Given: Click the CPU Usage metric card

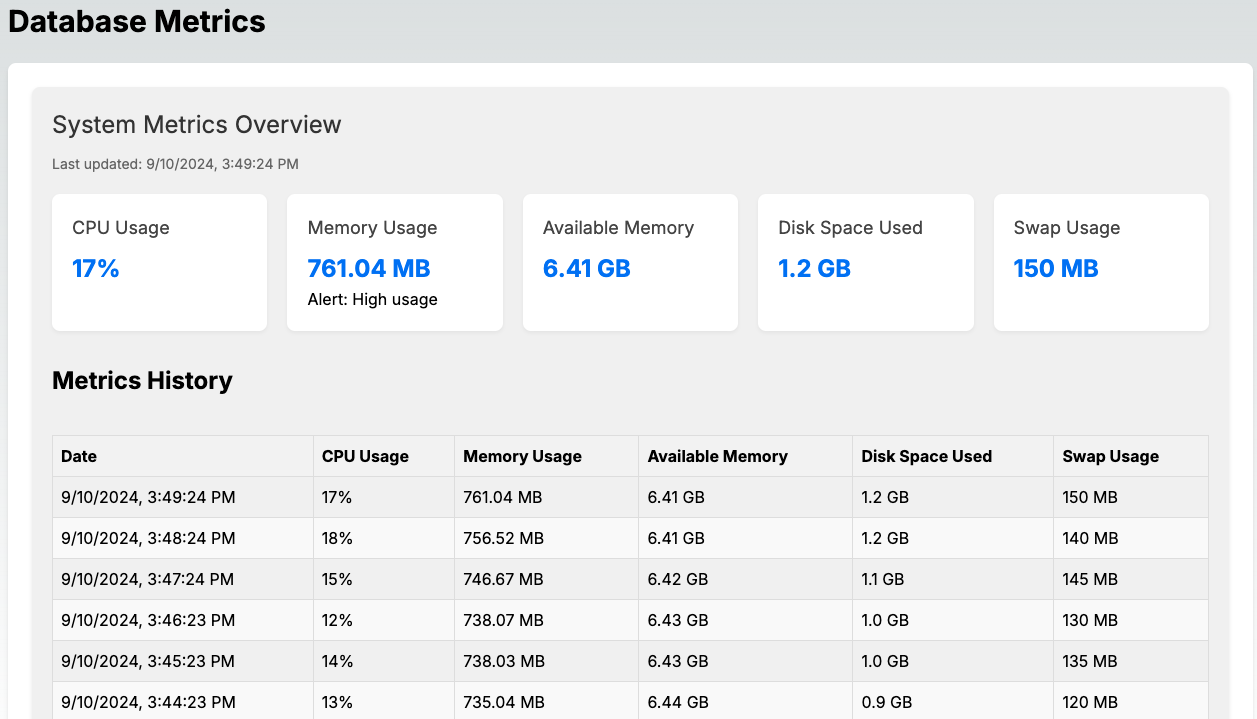Looking at the screenshot, I should coord(159,262).
